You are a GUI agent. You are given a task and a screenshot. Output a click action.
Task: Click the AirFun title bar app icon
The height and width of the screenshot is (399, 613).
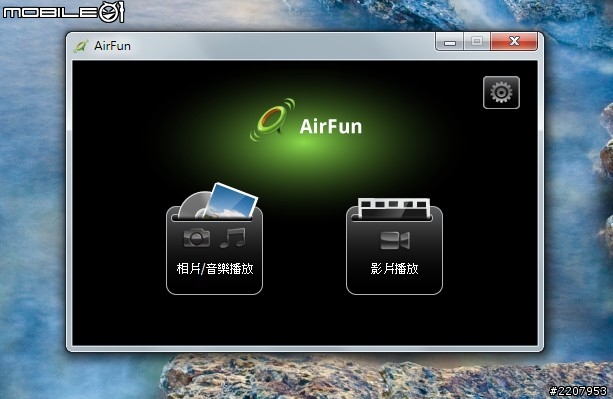coord(81,46)
